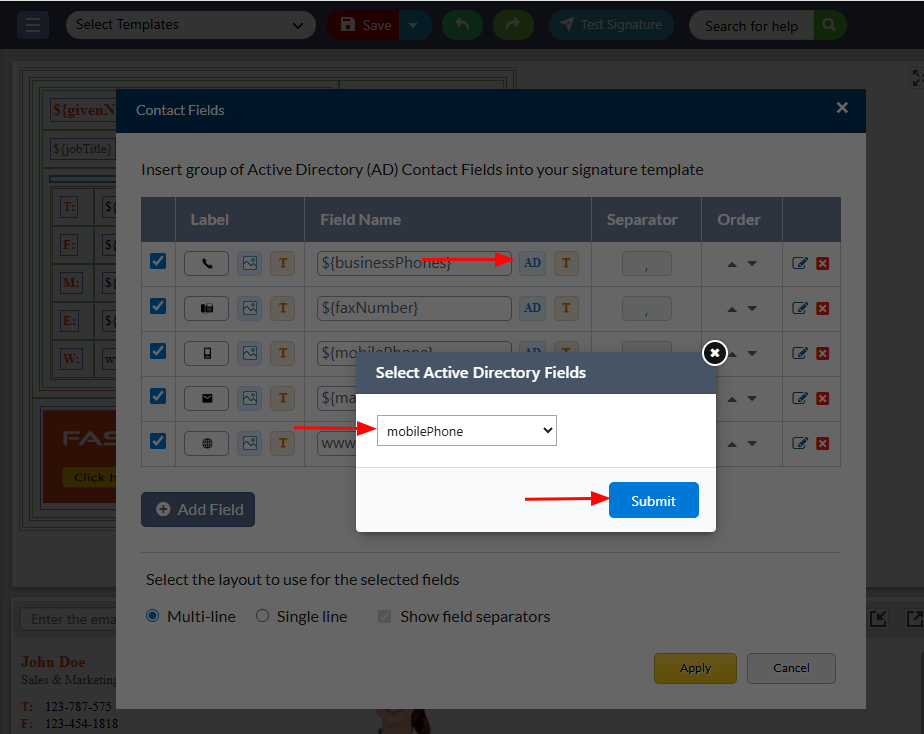Select the Single line layout option
The height and width of the screenshot is (734, 924).
click(x=263, y=616)
